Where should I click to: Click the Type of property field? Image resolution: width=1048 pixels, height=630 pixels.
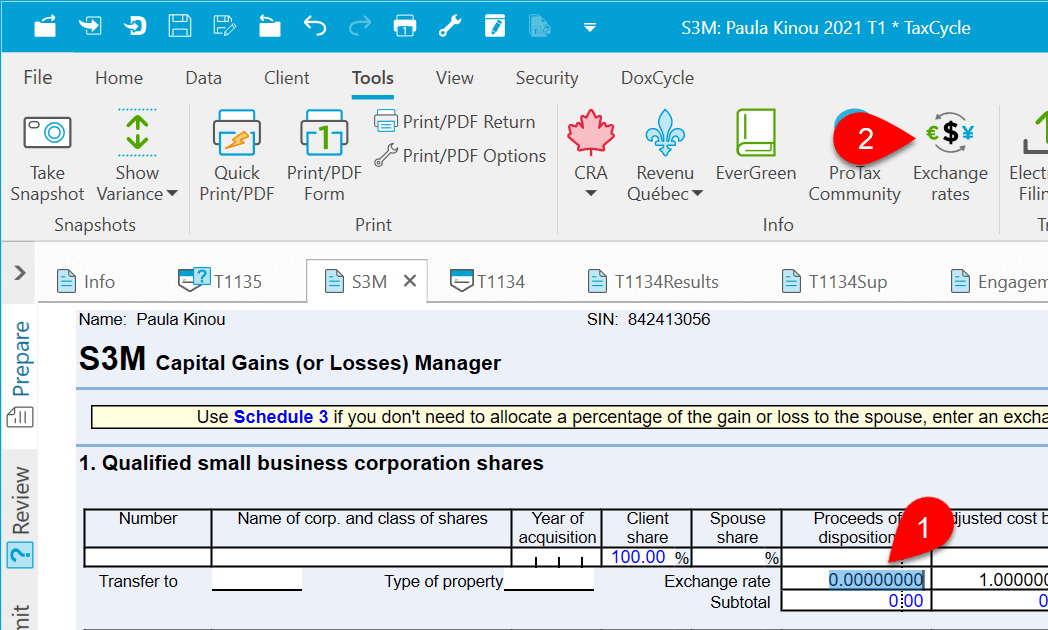point(549,580)
